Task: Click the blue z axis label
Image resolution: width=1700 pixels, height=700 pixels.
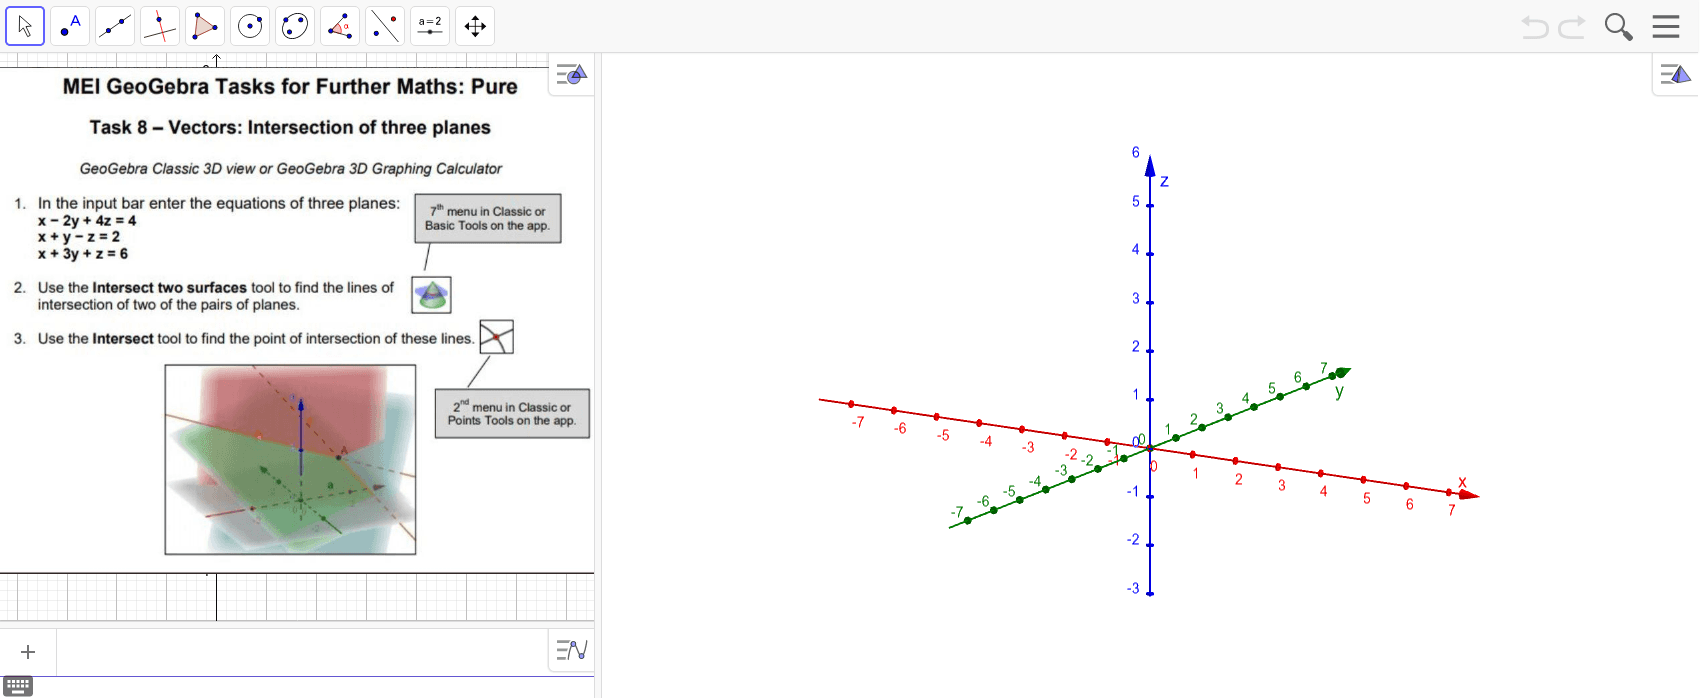Action: [x=1164, y=181]
